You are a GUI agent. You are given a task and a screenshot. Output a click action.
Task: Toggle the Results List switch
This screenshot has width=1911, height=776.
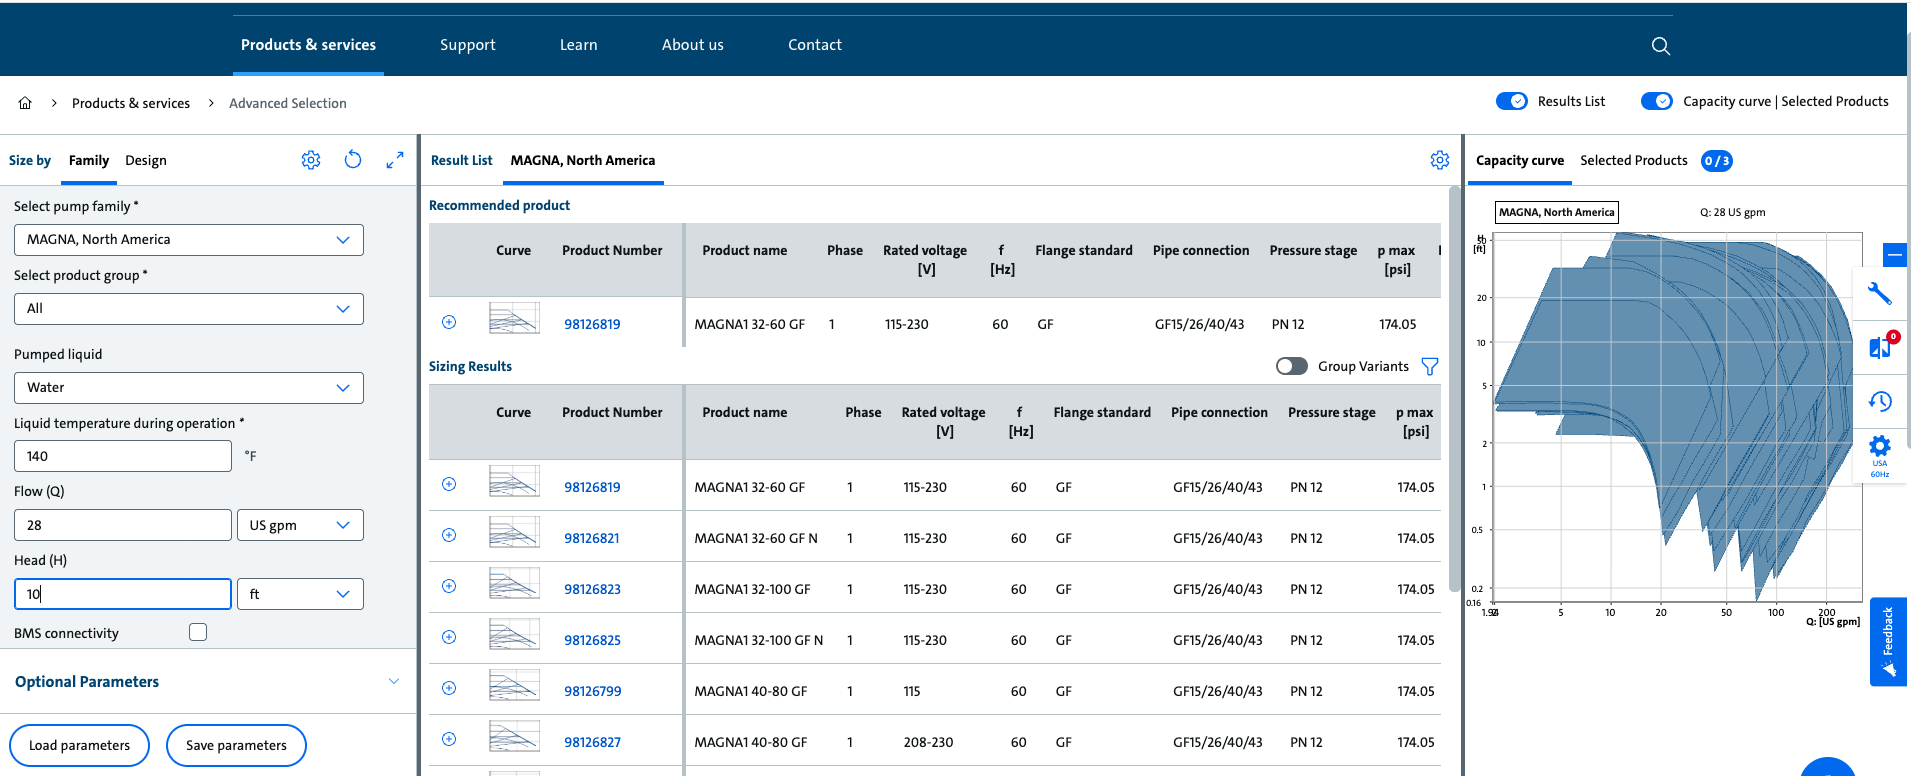(x=1511, y=101)
